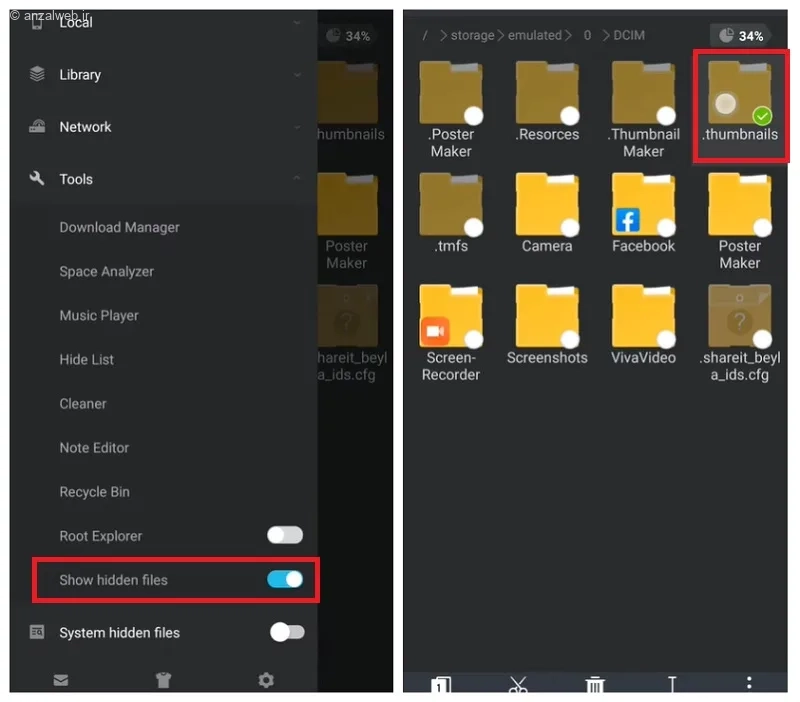Open the three-dot more options menu
Screen dimensions: 800x702
tap(749, 683)
